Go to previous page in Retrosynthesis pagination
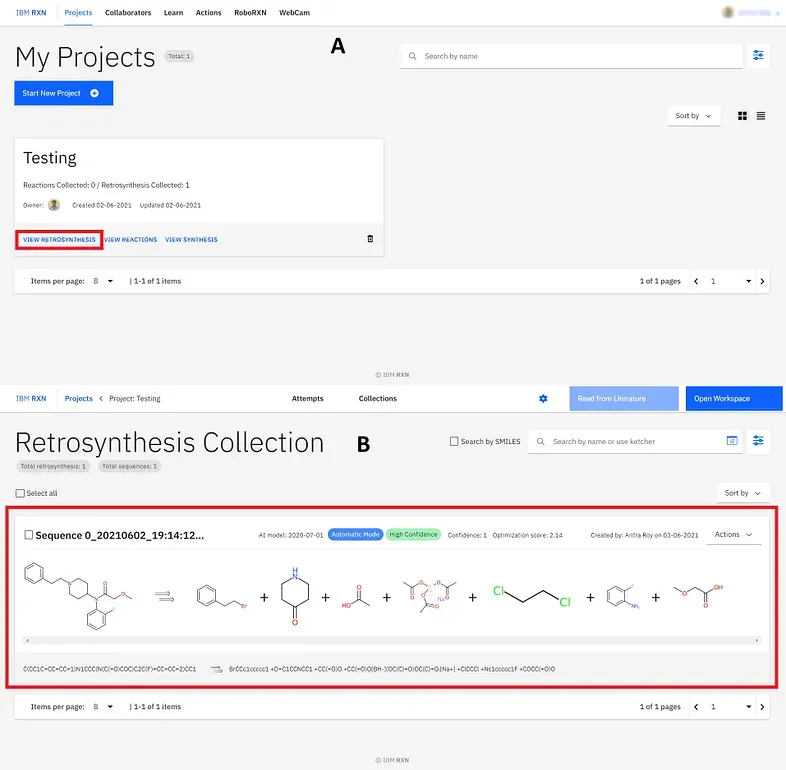This screenshot has height=770, width=786. tap(696, 707)
